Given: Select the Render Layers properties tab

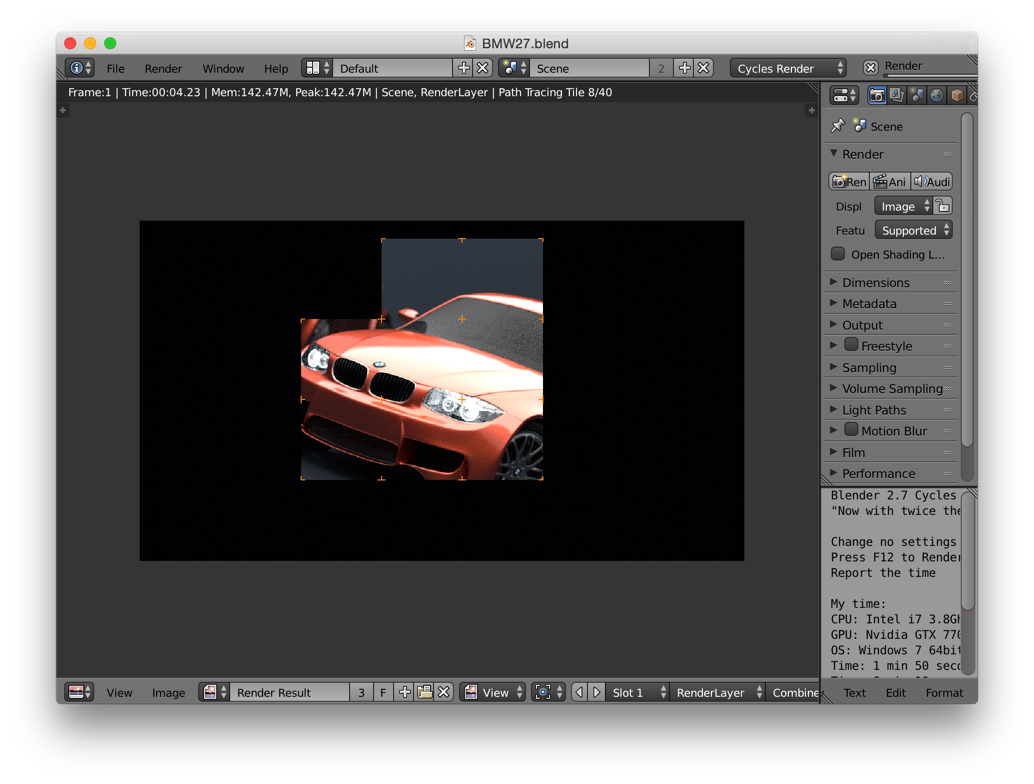Looking at the screenshot, I should [x=896, y=96].
